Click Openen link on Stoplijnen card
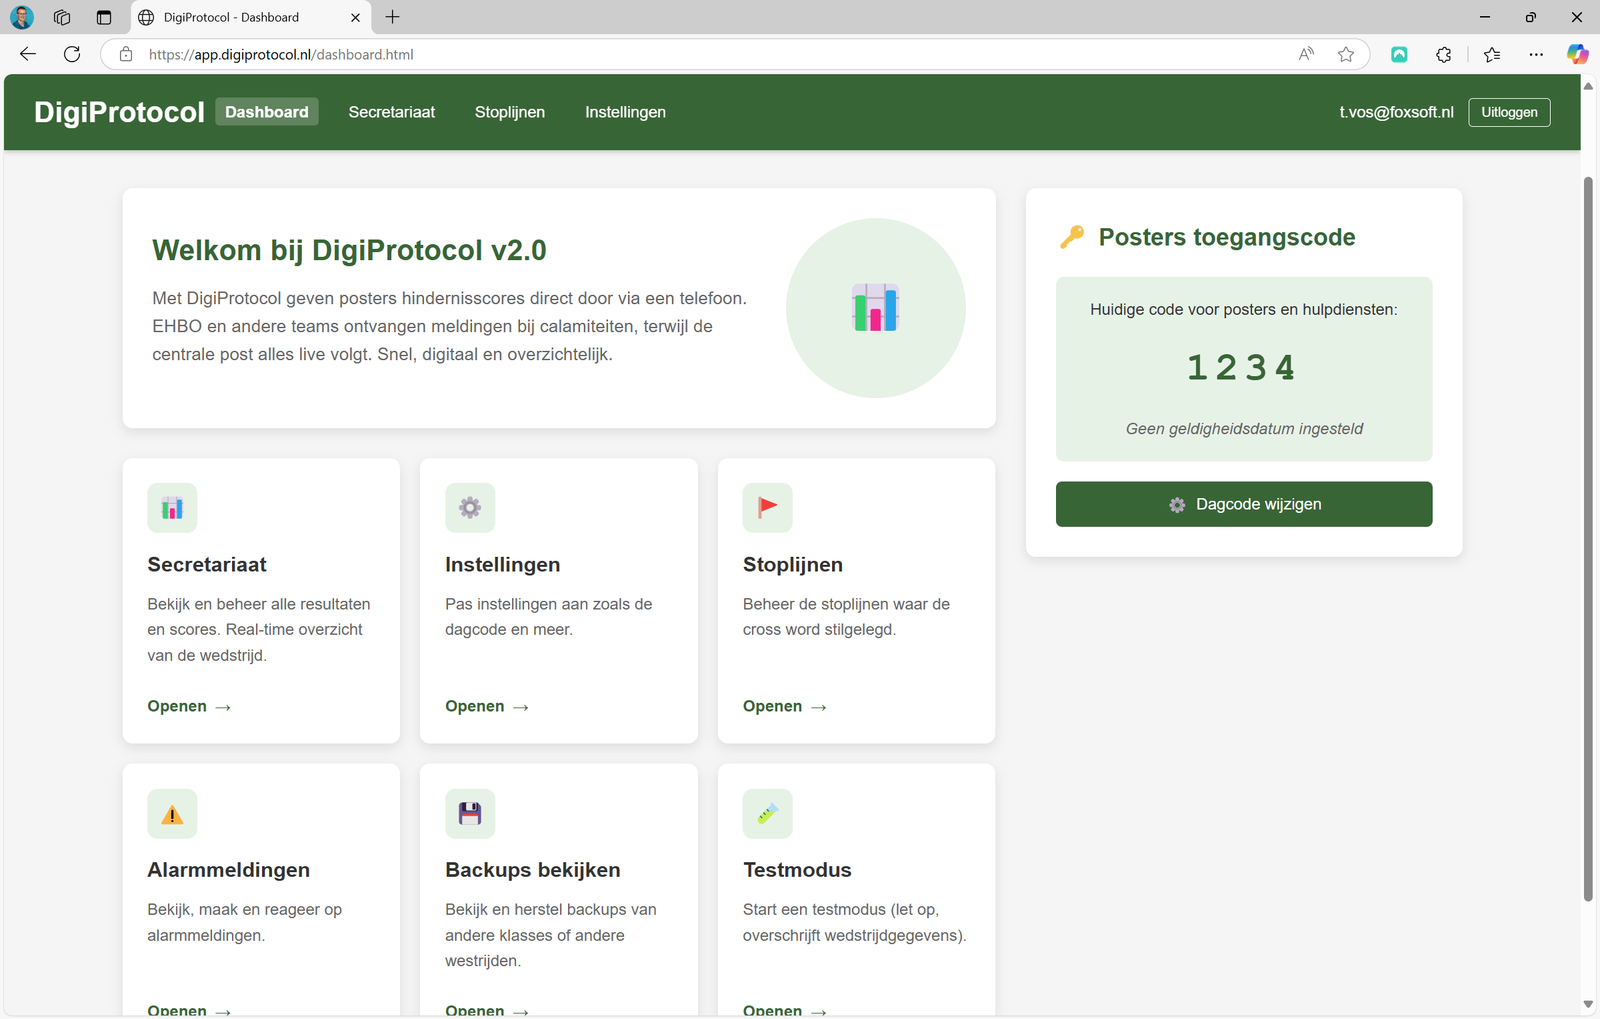 (785, 706)
